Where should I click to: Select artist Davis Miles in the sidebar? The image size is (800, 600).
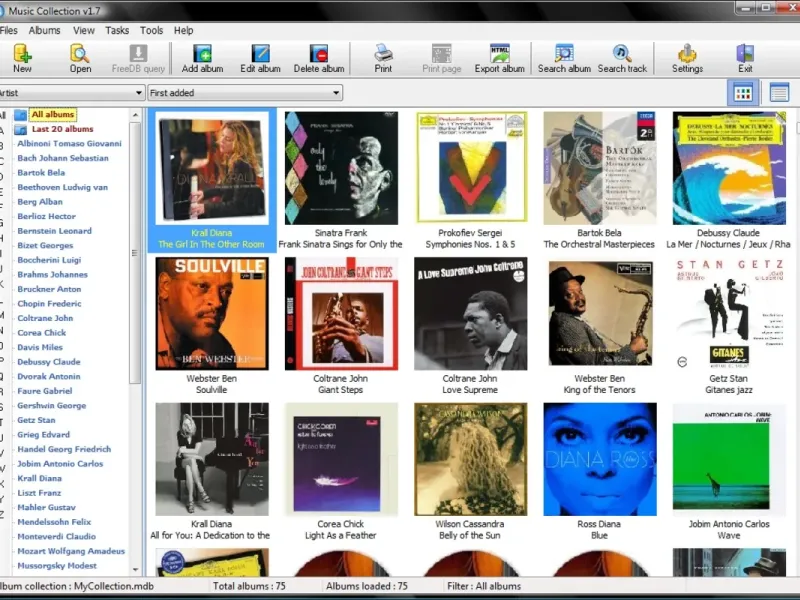click(40, 347)
